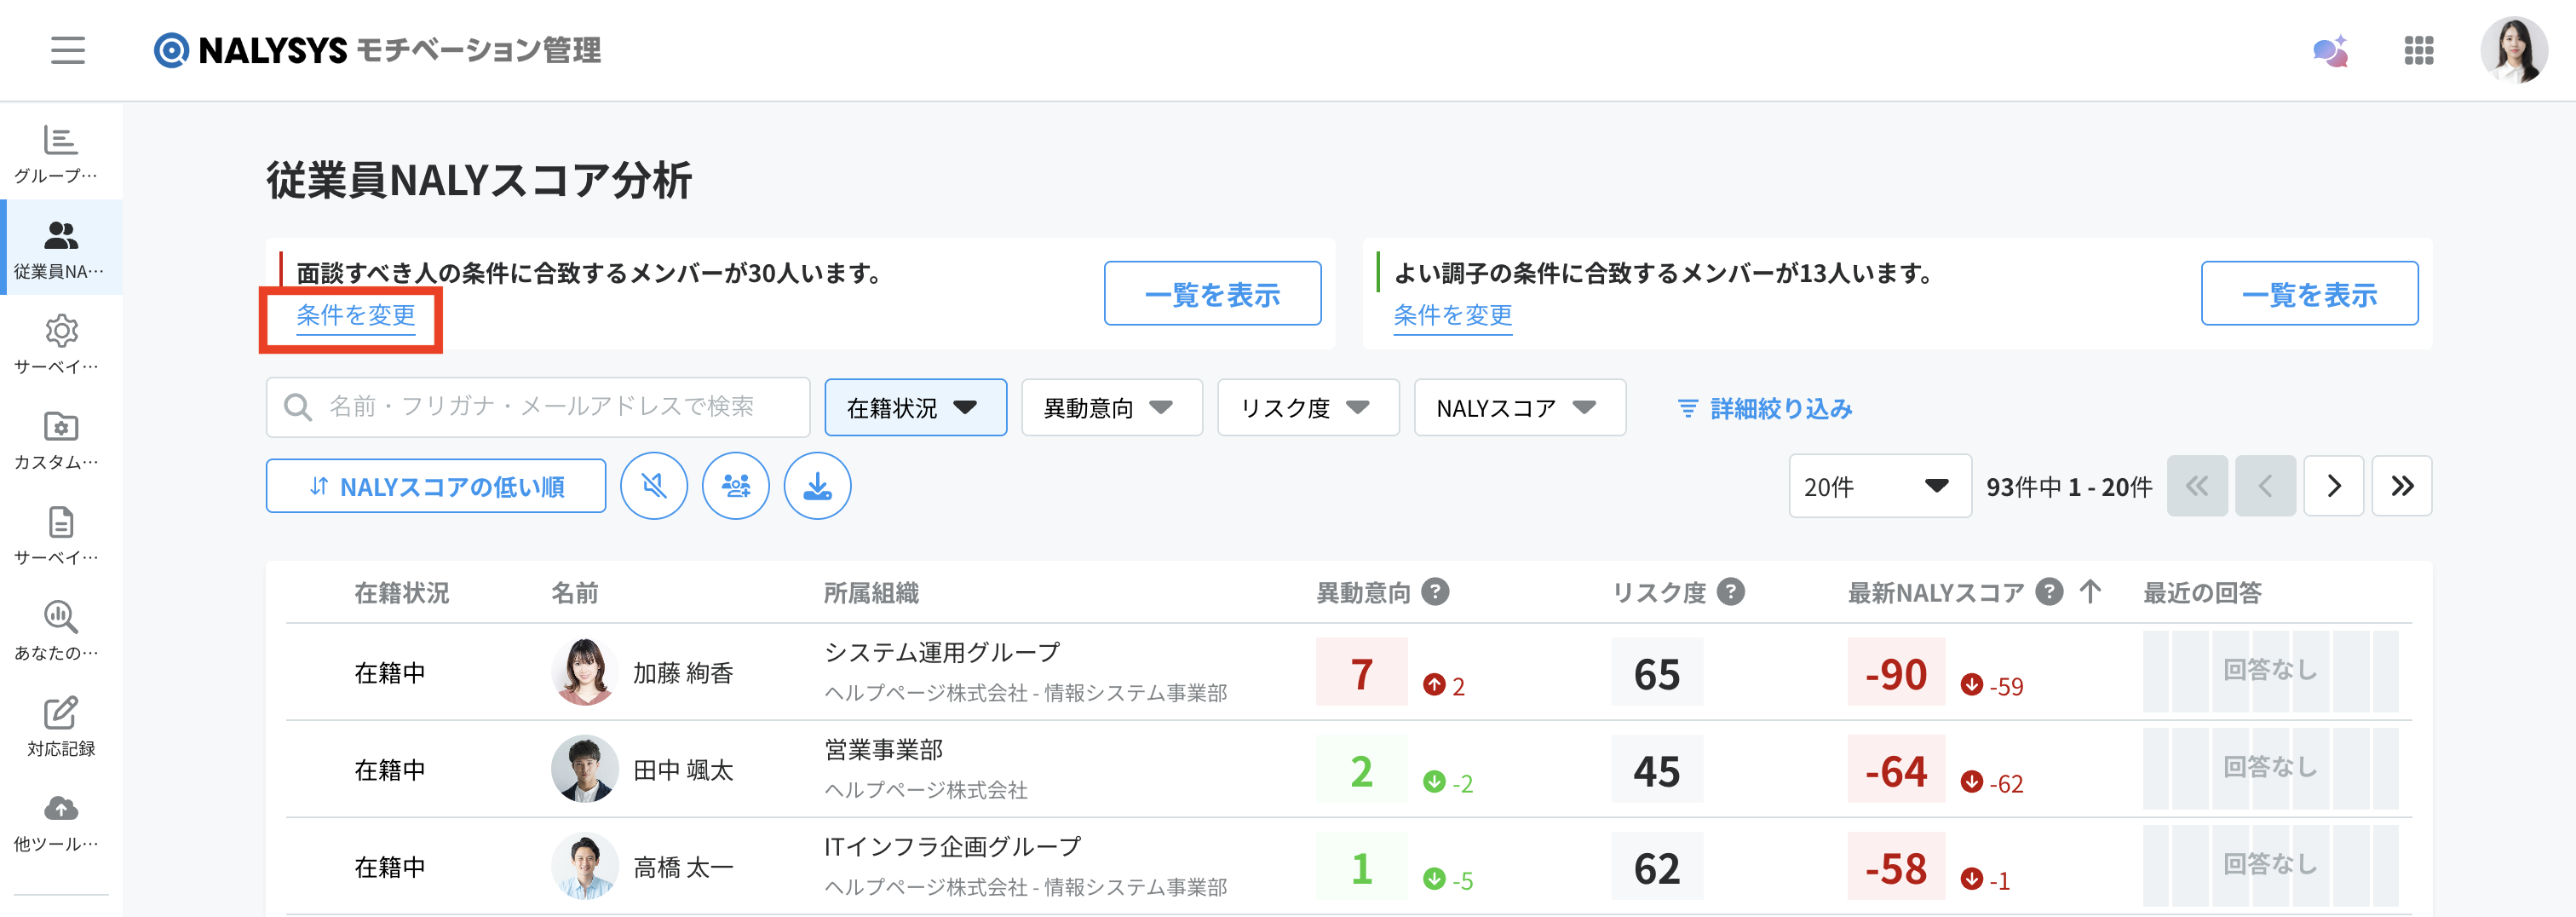
Task: Open the hamburger navigation menu
Action: pyautogui.click(x=68, y=50)
